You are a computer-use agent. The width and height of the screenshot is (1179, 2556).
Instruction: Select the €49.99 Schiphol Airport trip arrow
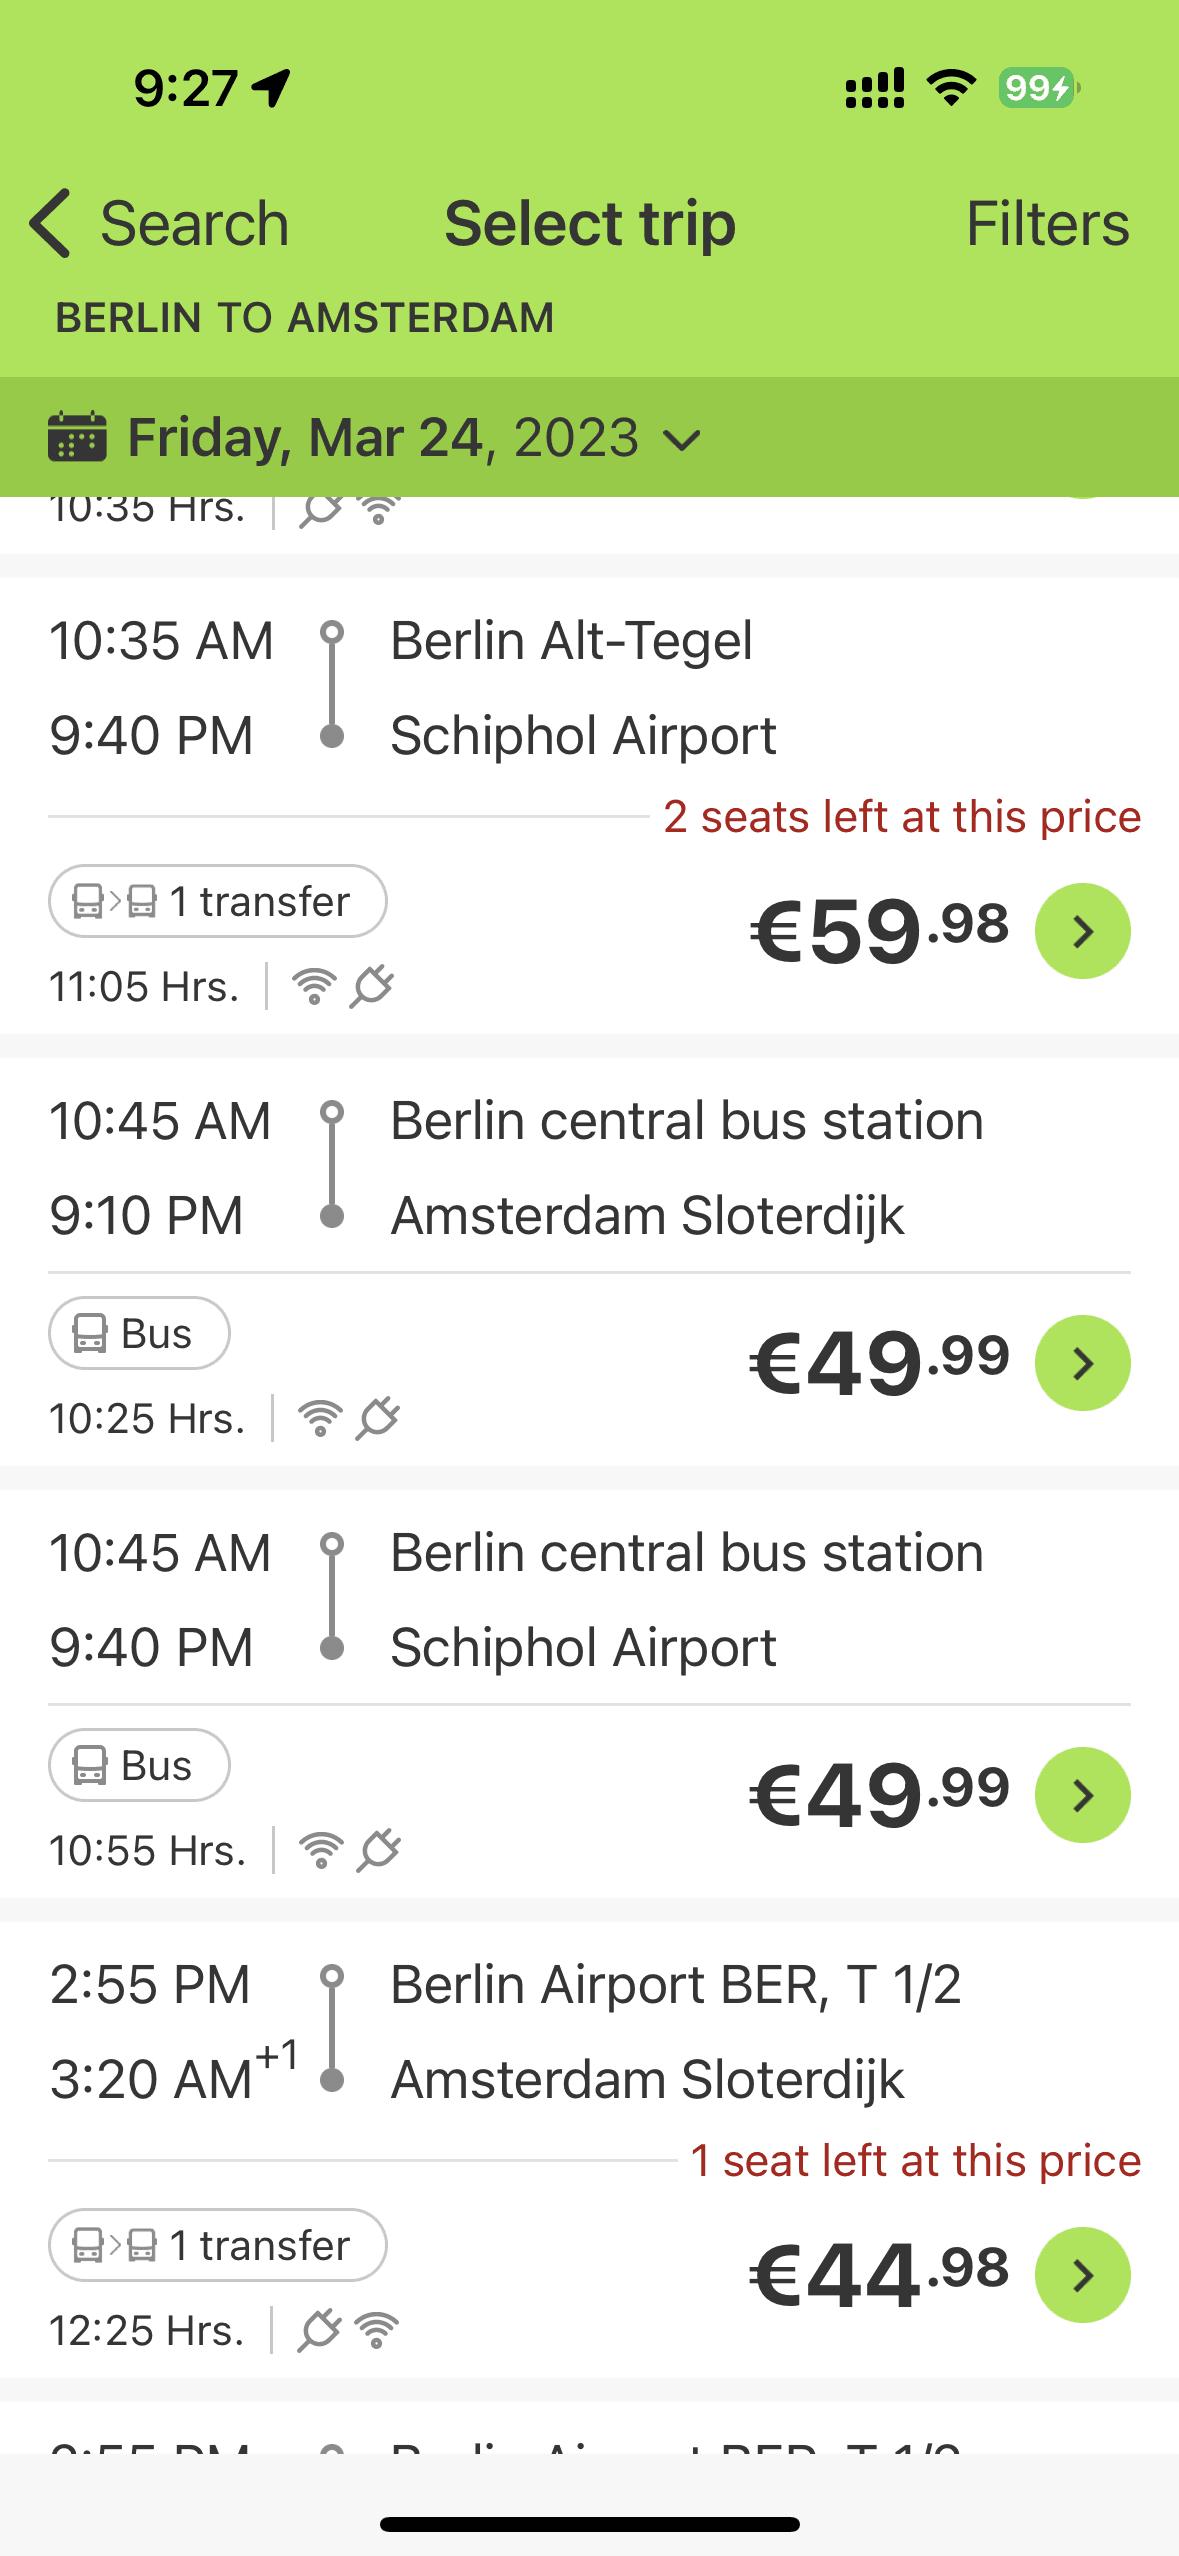[1082, 1795]
